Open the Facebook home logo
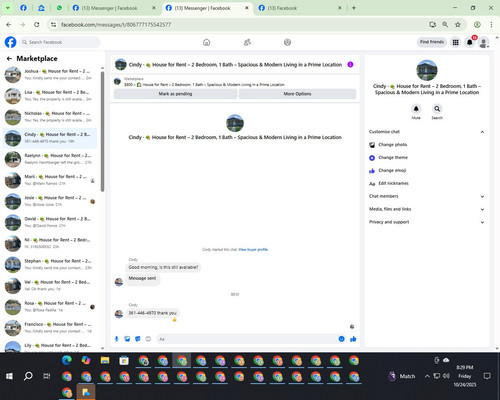The image size is (500, 400). (x=10, y=42)
